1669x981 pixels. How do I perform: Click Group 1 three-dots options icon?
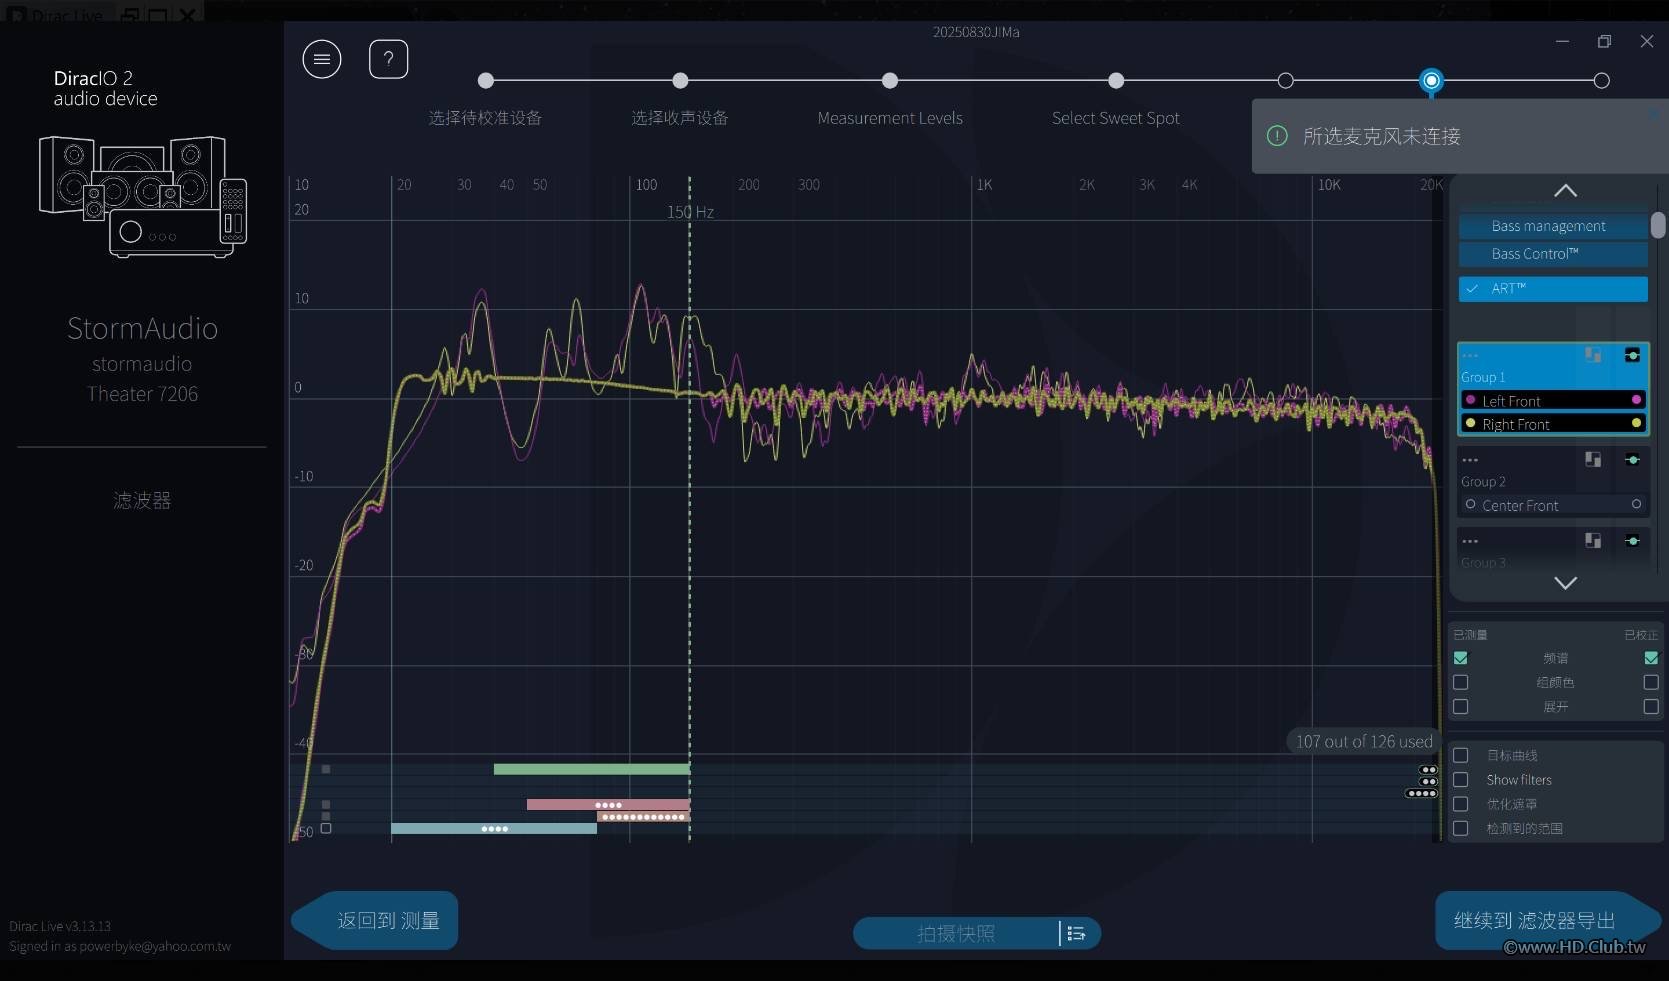point(1470,355)
